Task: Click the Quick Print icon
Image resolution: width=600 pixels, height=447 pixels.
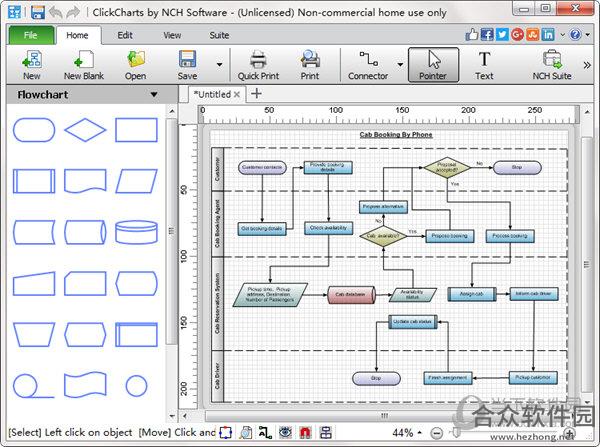Action: tap(258, 65)
